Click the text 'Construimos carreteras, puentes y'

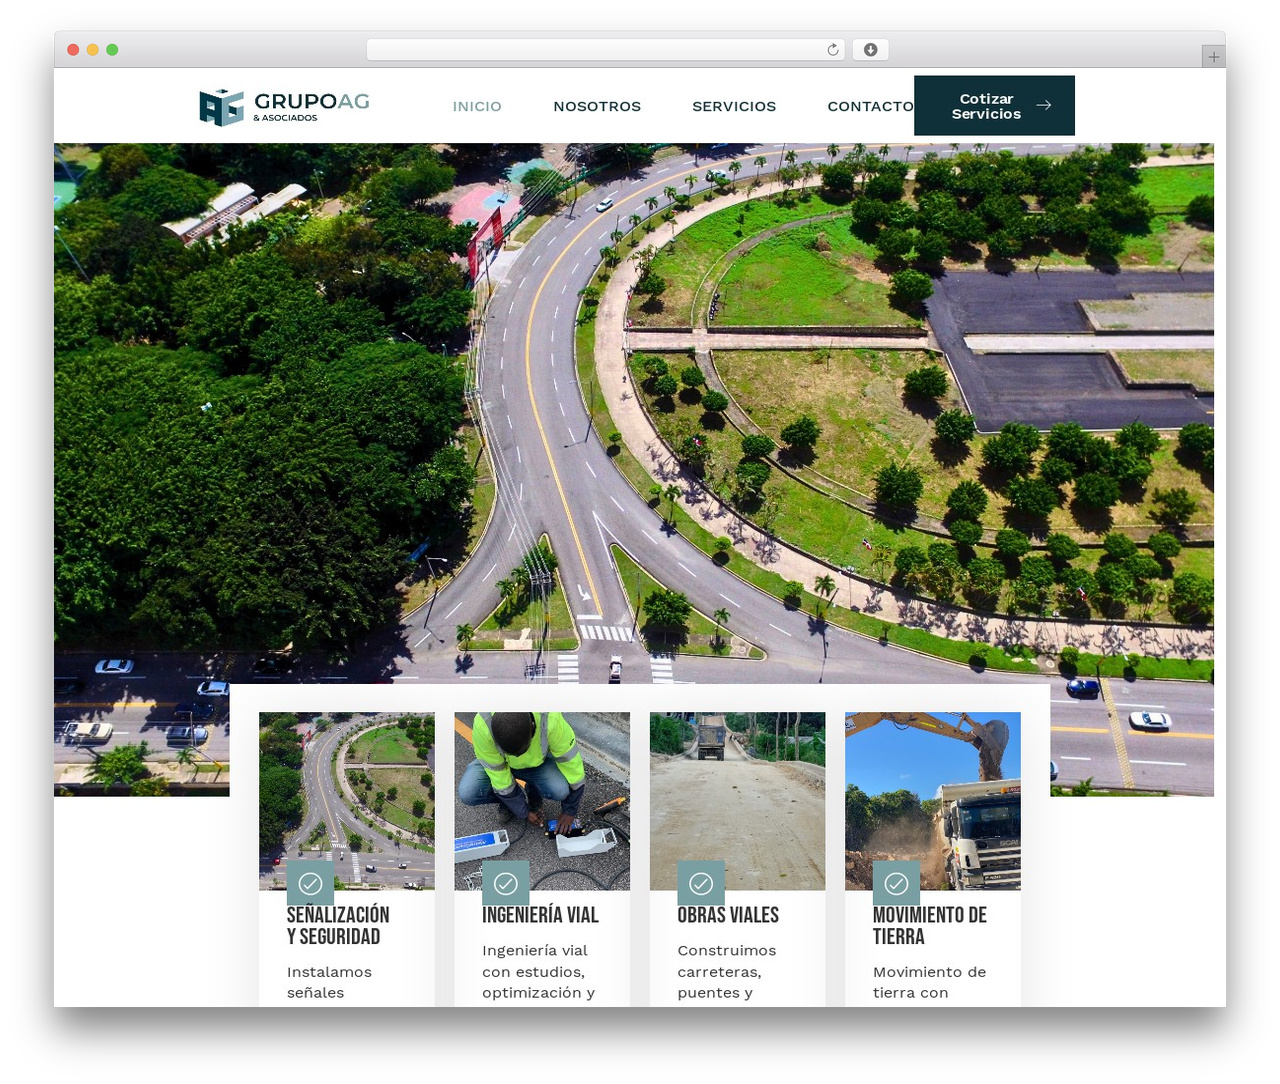pos(727,971)
